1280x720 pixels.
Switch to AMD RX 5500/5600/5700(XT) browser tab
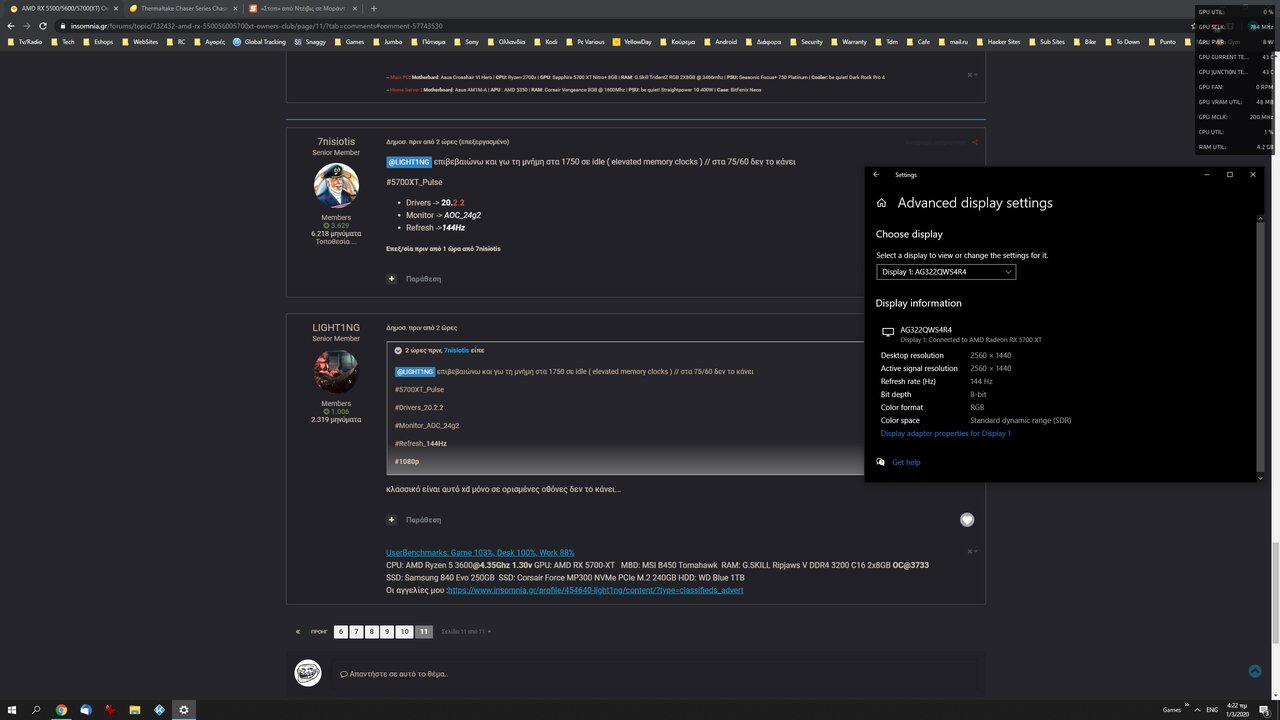tap(62, 8)
